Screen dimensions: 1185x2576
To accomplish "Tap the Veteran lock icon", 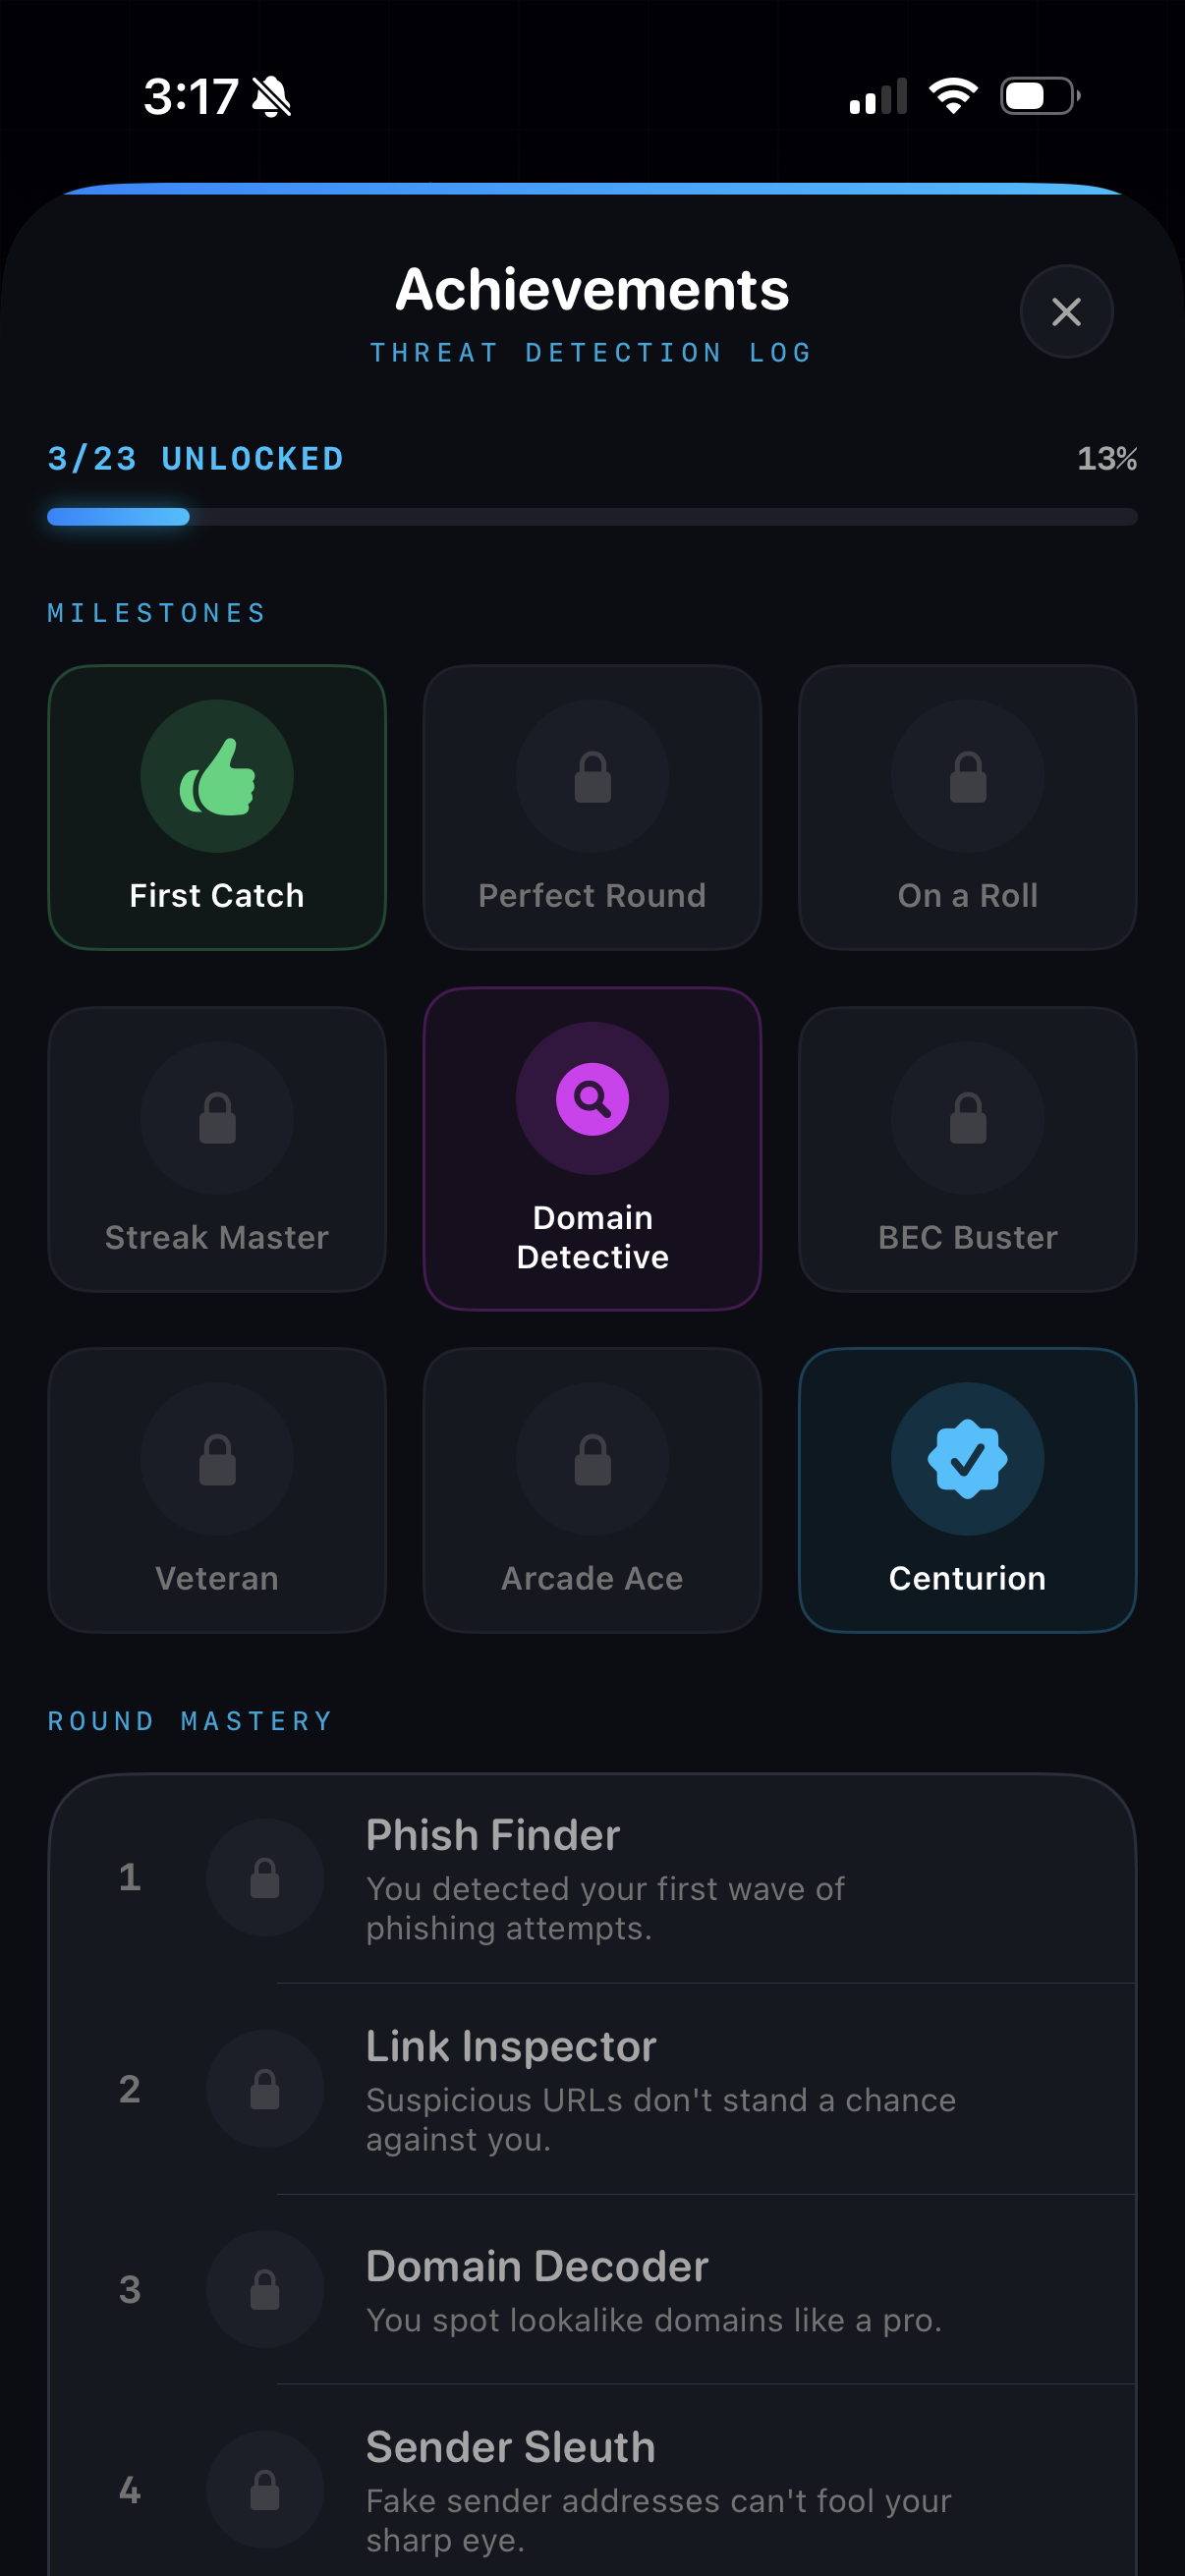I will pos(217,1459).
